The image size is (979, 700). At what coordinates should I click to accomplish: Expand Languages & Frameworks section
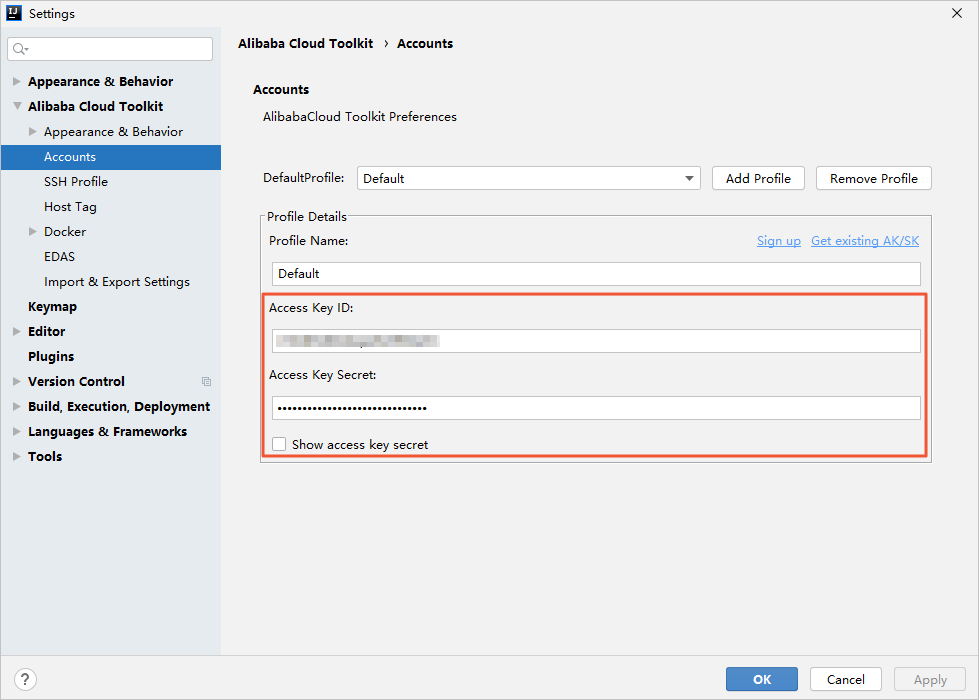pos(17,431)
